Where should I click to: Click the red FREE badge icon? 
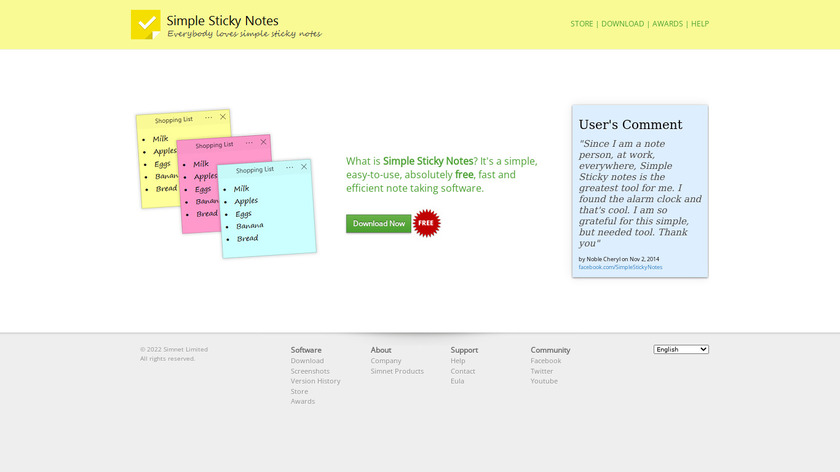tap(426, 223)
